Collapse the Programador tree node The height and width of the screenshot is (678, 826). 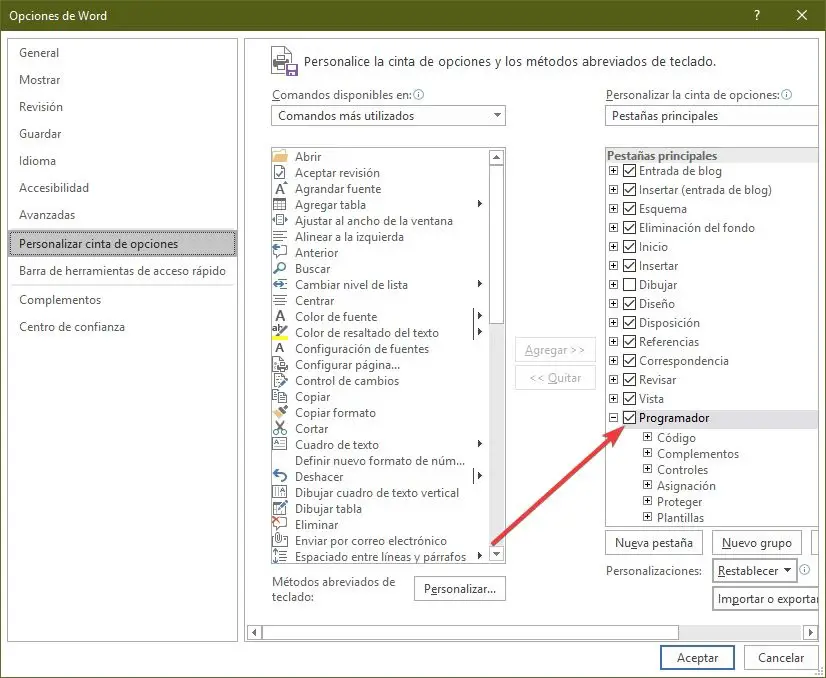click(613, 418)
